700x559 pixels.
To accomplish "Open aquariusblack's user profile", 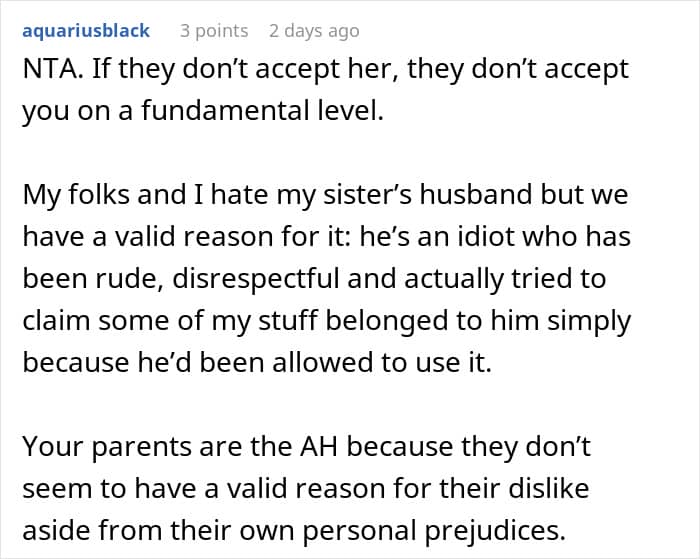I will tap(86, 31).
